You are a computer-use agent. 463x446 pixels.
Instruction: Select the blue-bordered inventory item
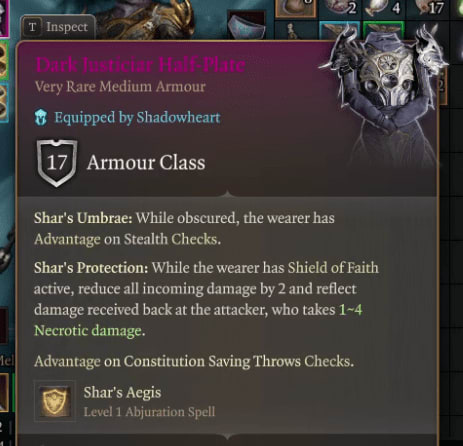tap(339, 31)
